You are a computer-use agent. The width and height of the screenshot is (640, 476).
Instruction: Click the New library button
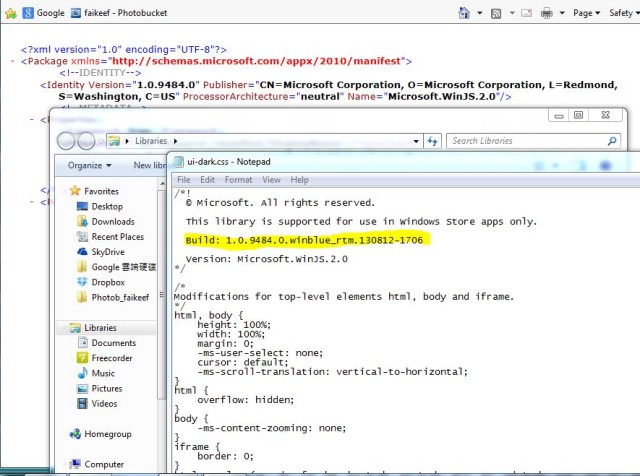click(x=150, y=165)
